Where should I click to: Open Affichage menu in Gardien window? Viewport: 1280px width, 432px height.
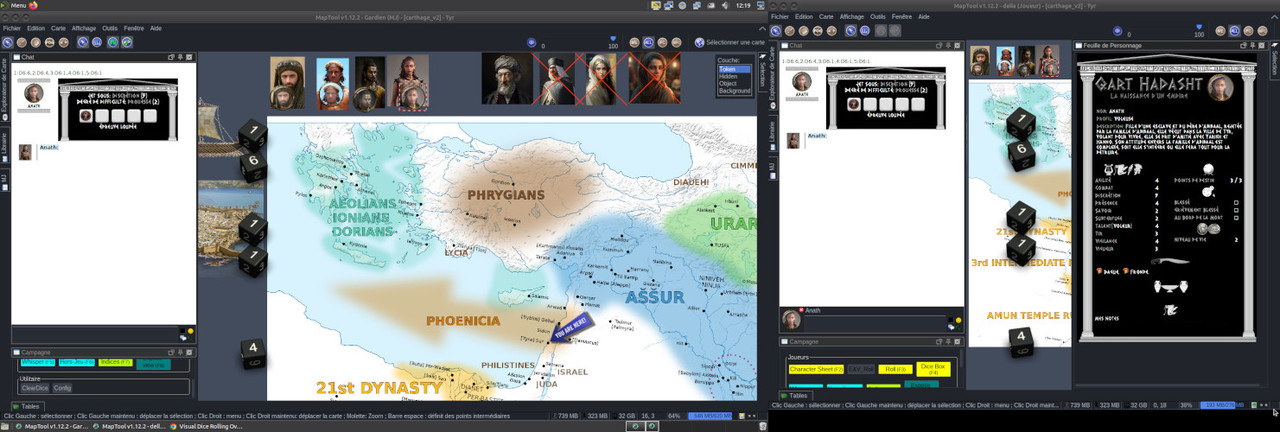[84, 28]
